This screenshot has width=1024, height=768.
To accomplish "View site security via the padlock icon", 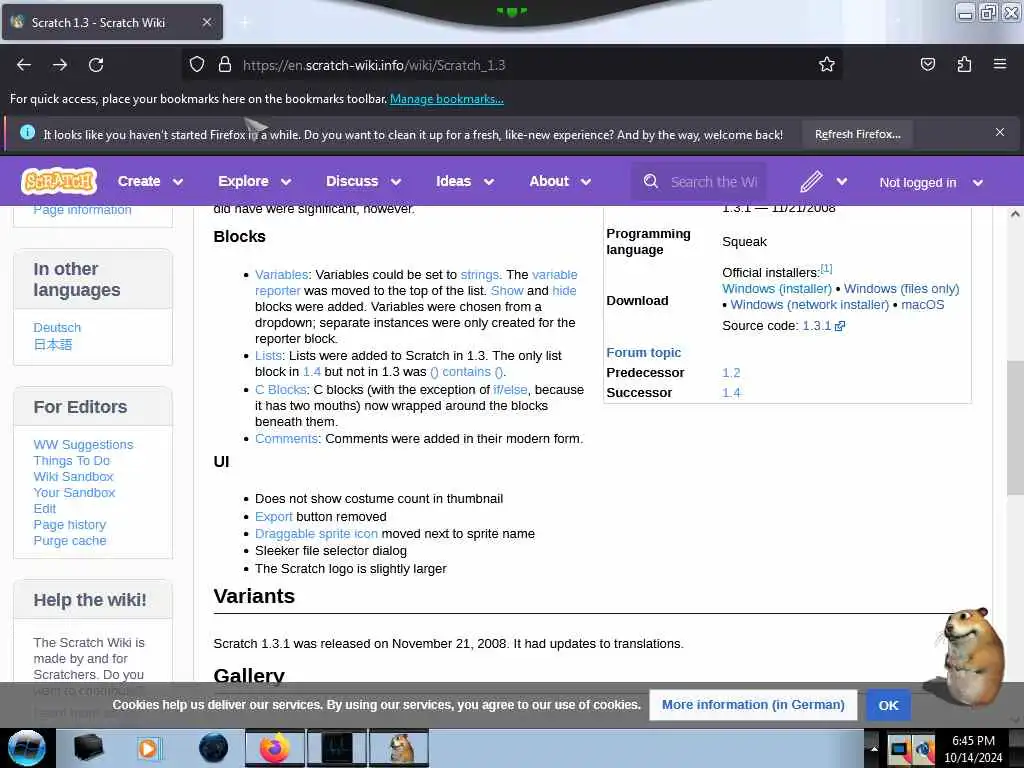I will point(225,65).
